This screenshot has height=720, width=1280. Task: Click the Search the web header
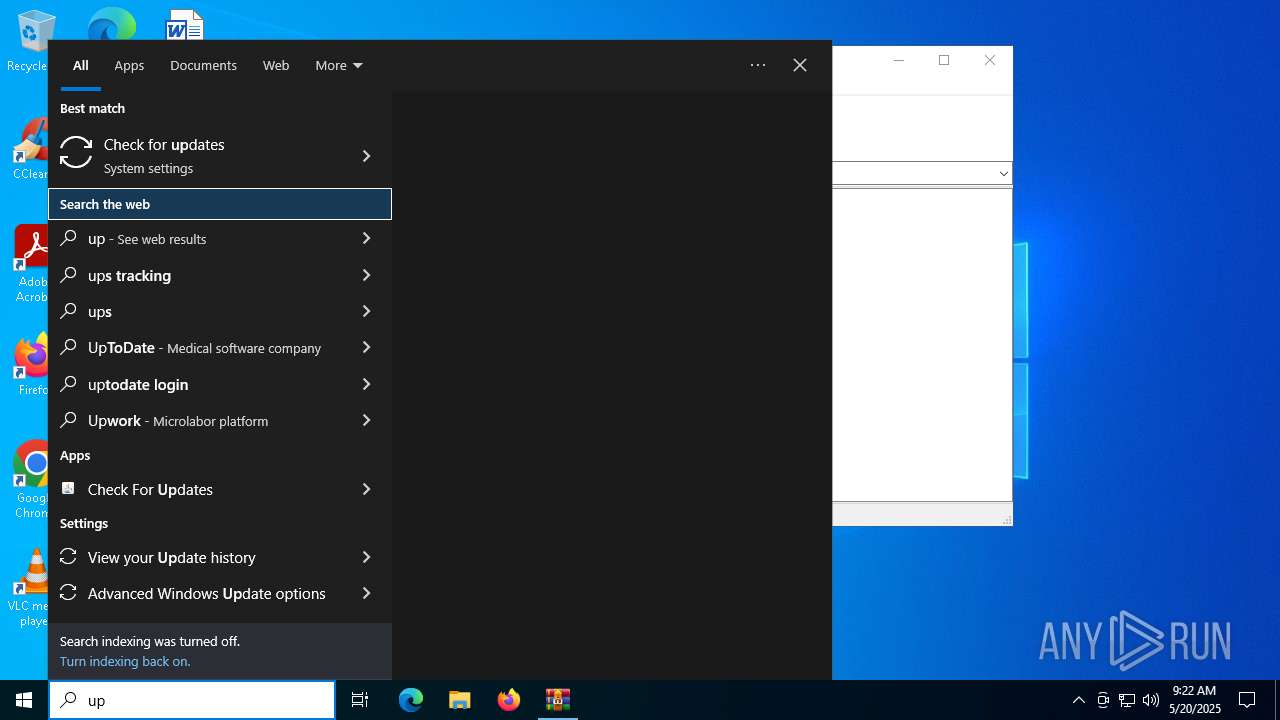coord(220,204)
